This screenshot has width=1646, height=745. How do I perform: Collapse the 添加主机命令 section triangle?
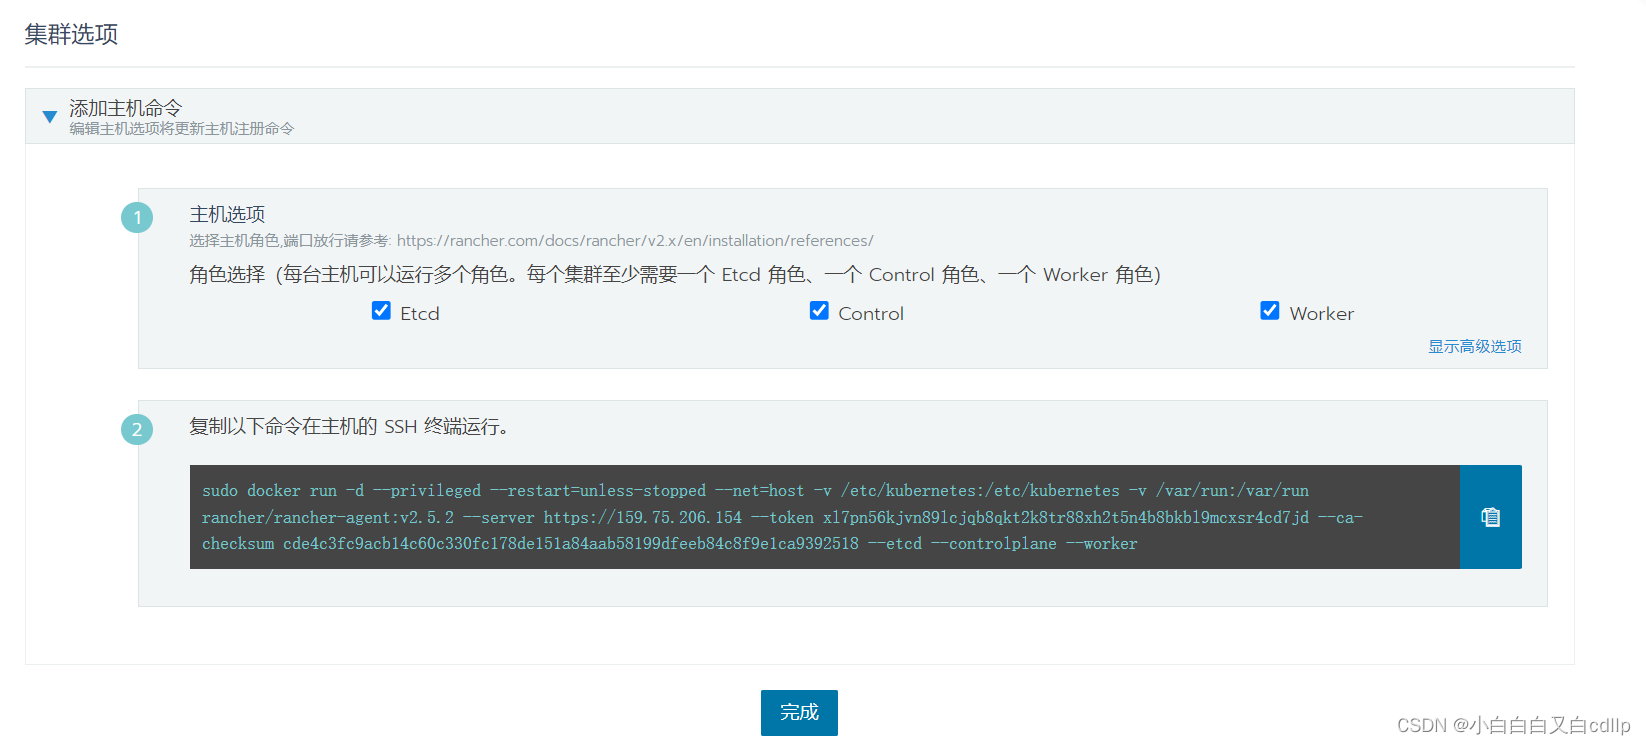[x=50, y=117]
